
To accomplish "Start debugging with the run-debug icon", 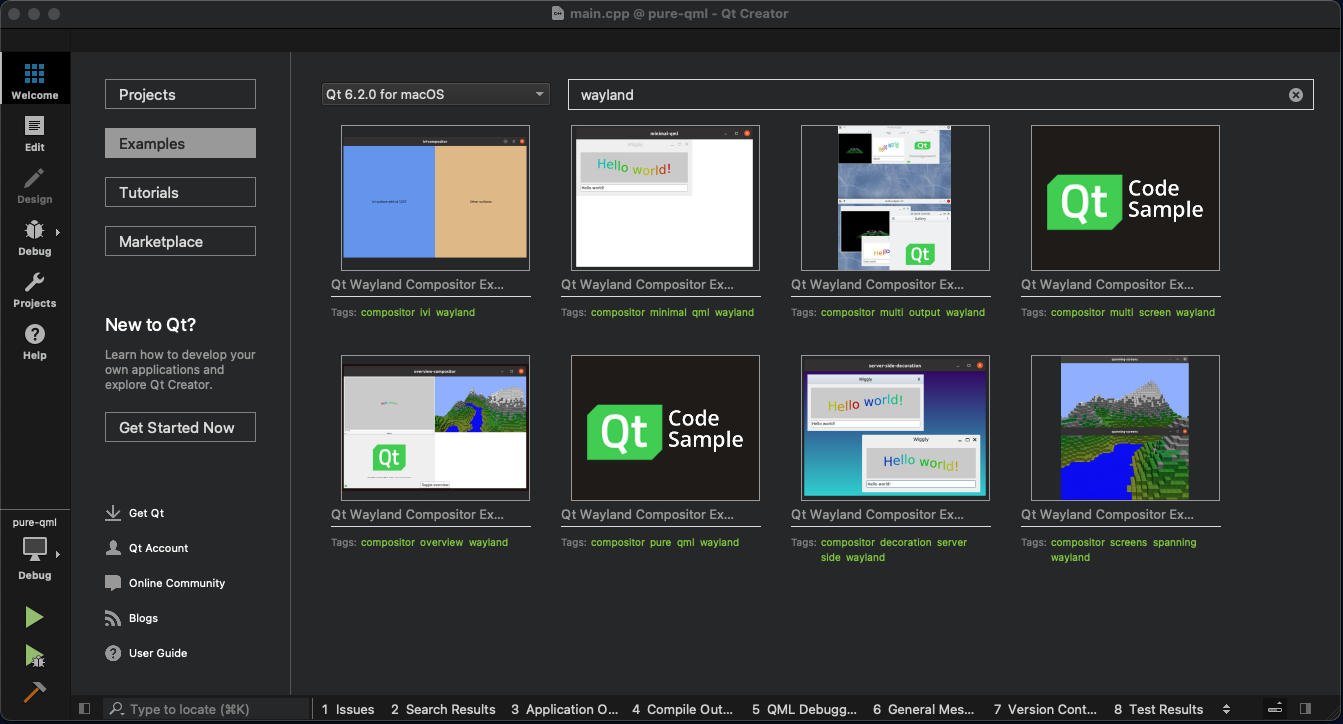I will click(35, 656).
